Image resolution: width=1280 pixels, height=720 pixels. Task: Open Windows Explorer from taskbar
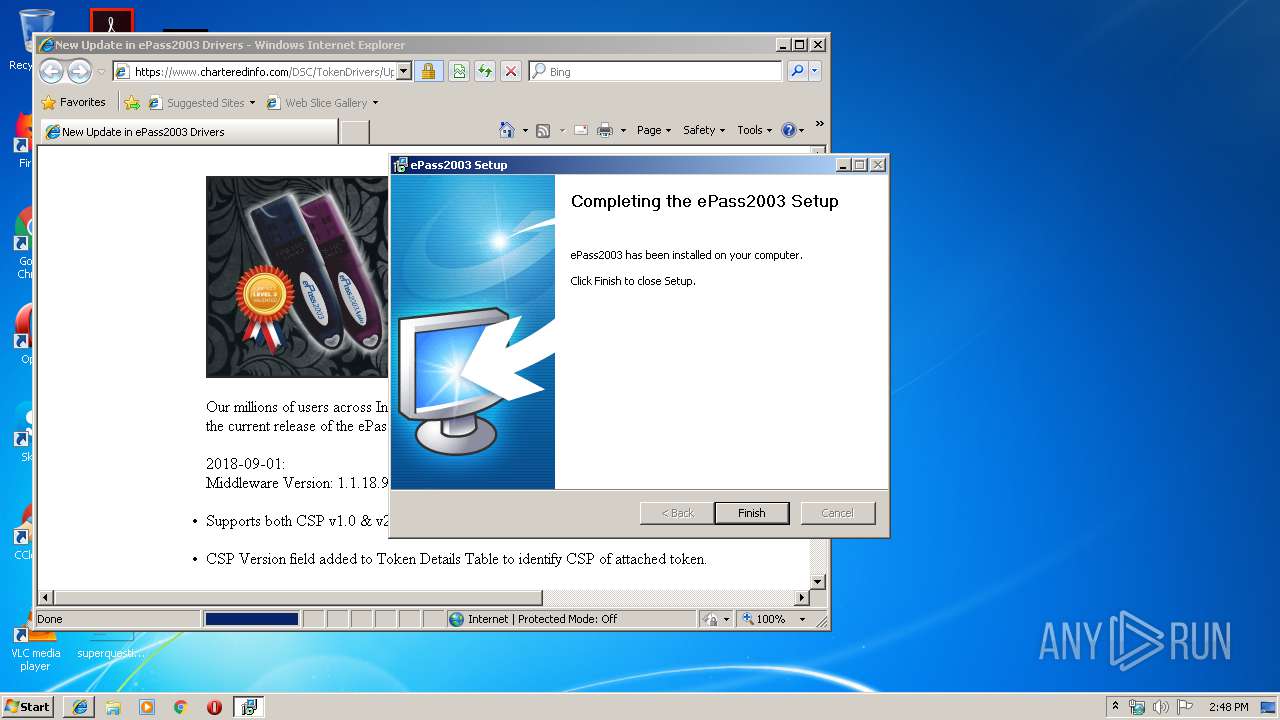(113, 706)
